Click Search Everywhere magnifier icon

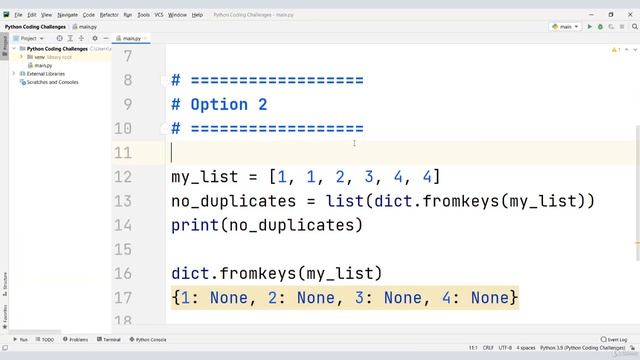635,27
